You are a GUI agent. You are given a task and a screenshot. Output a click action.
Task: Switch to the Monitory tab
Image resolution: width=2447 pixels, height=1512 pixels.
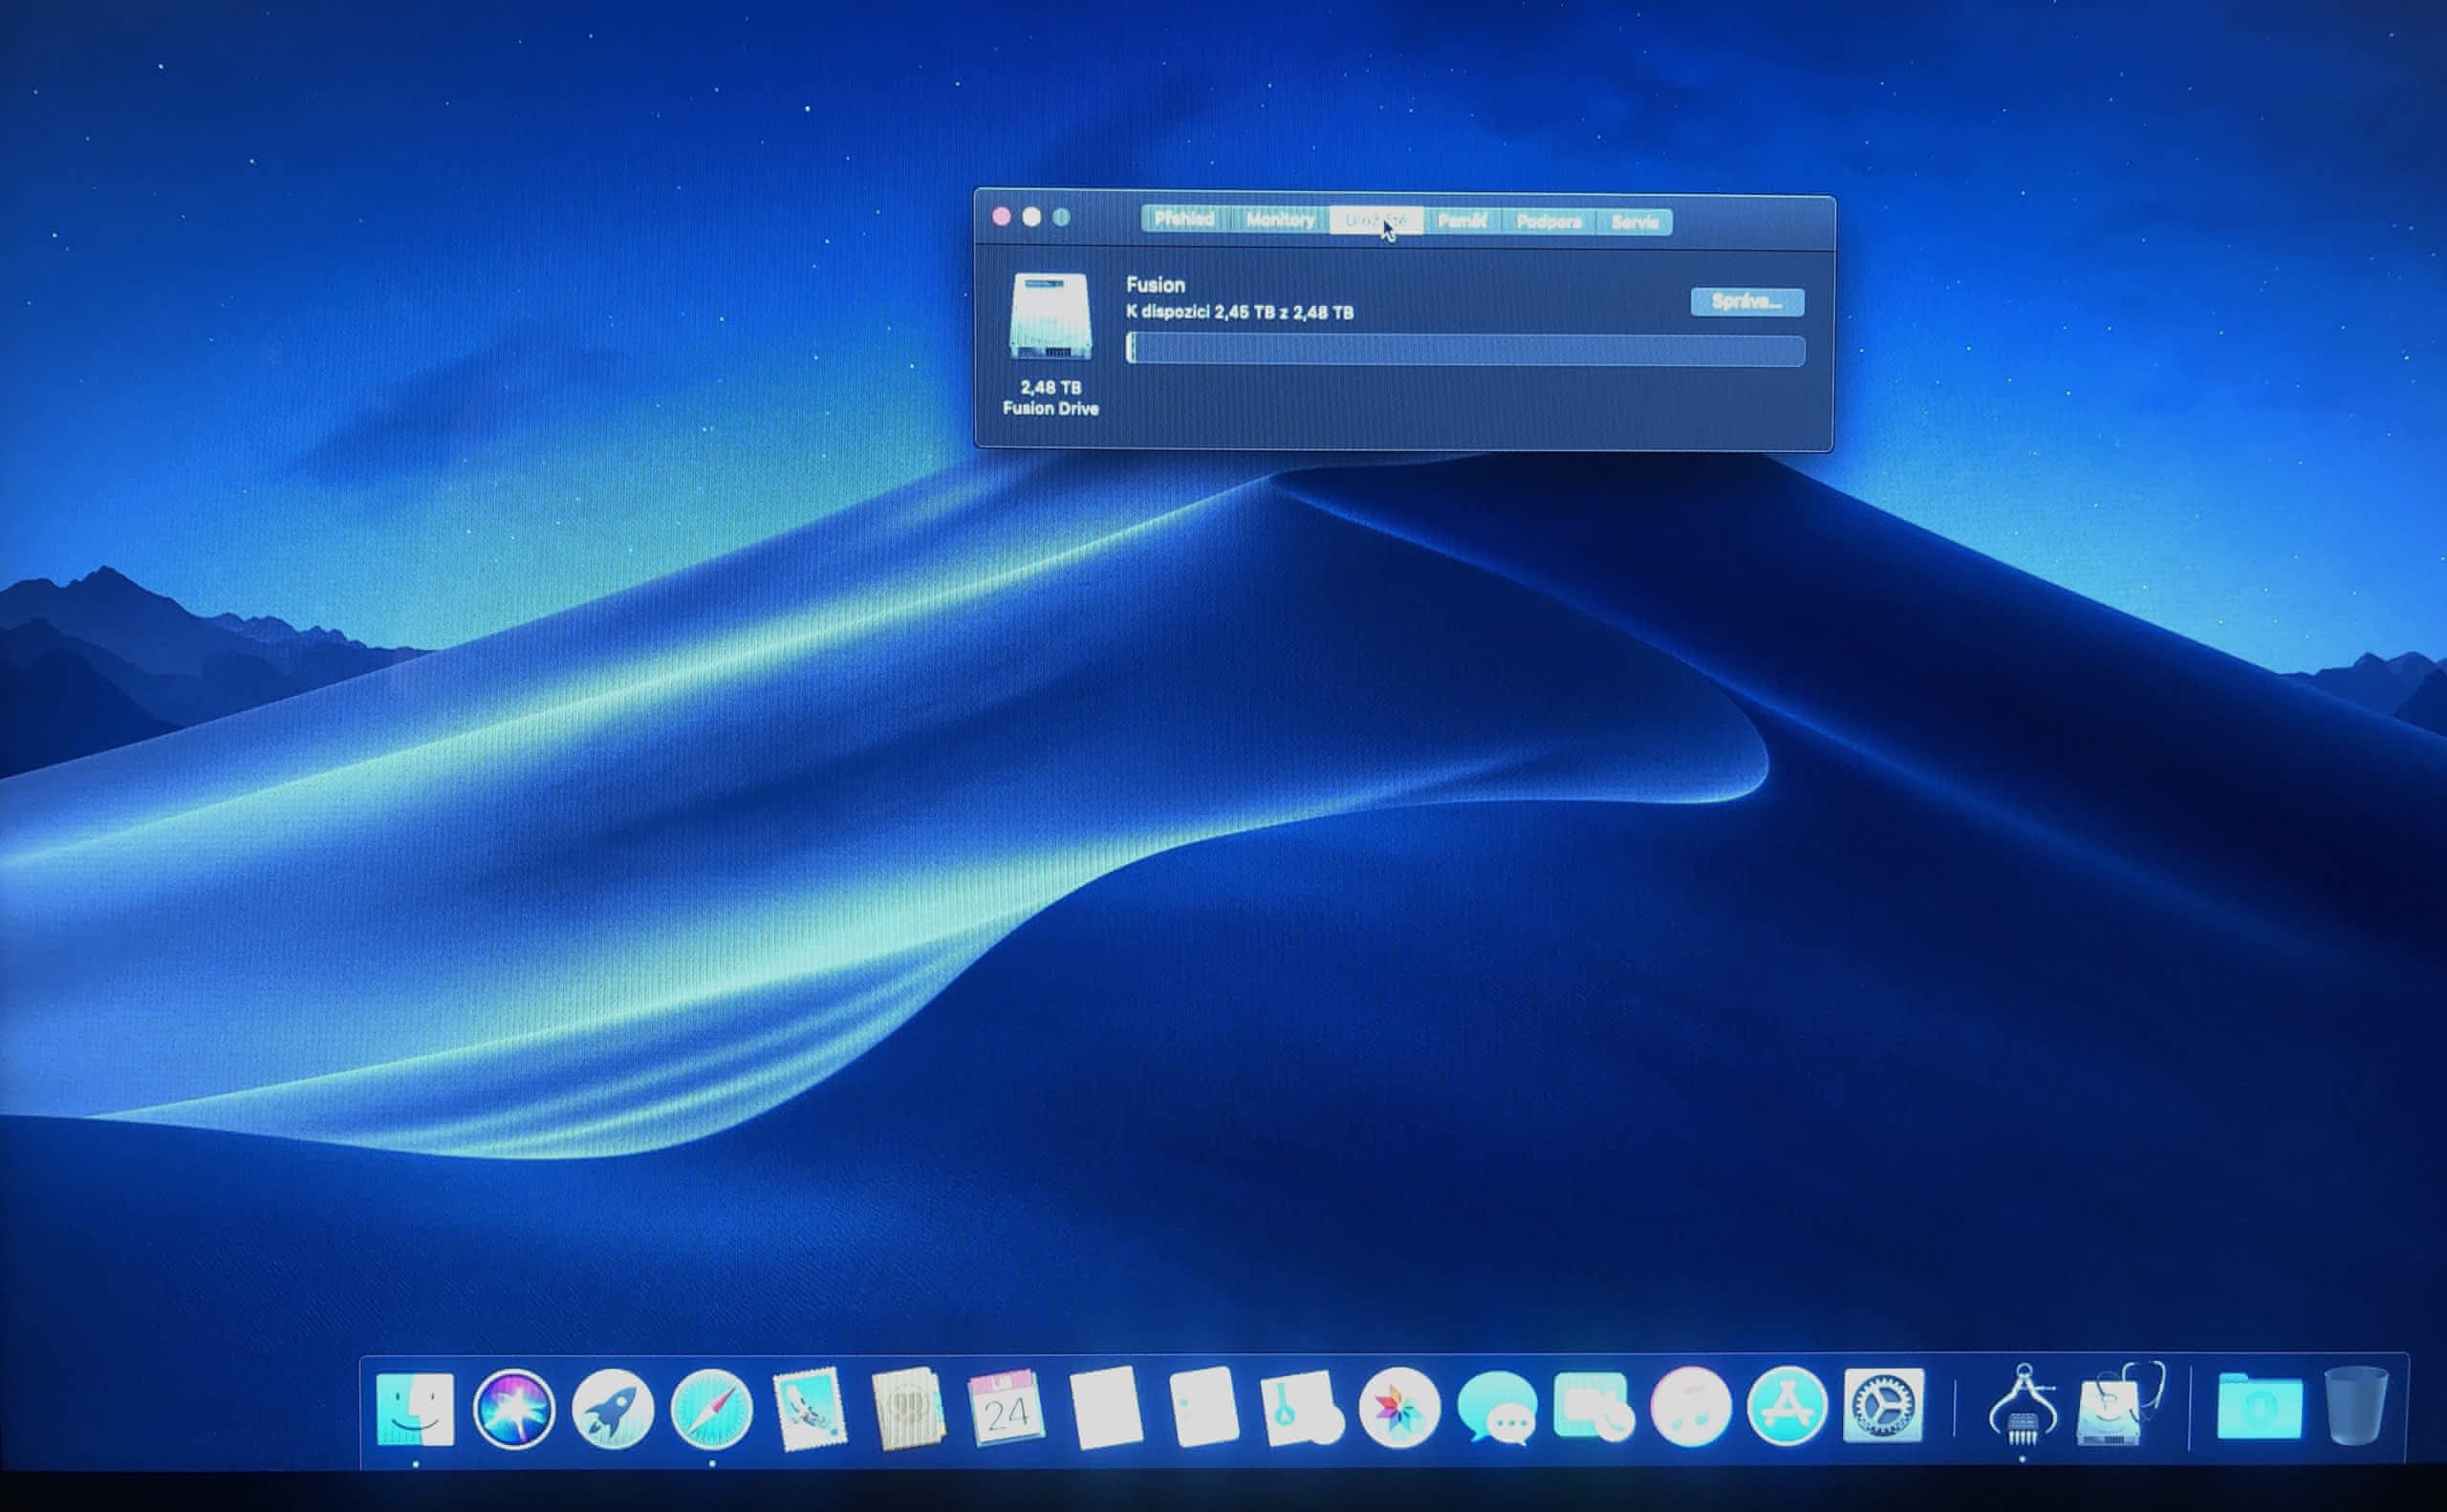click(x=1280, y=220)
